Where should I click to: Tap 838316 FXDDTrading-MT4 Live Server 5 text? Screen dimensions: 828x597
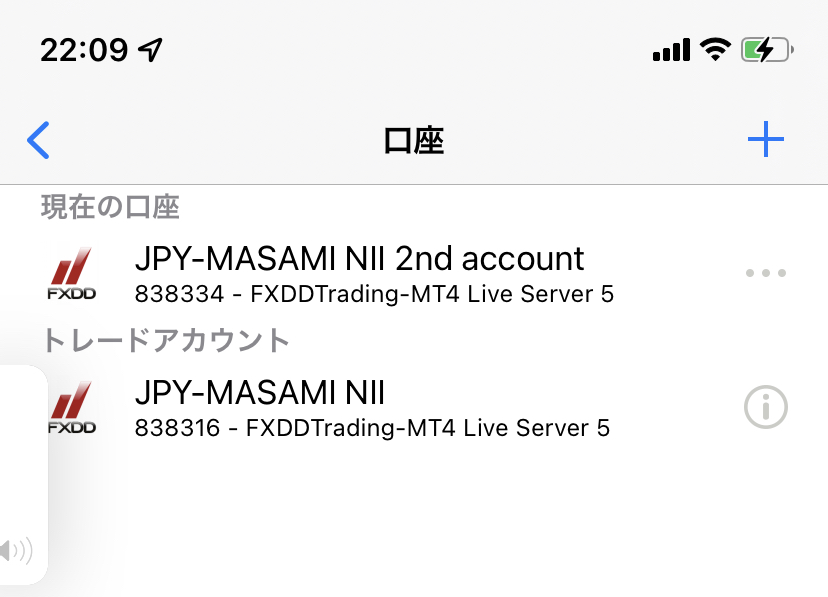click(x=372, y=428)
